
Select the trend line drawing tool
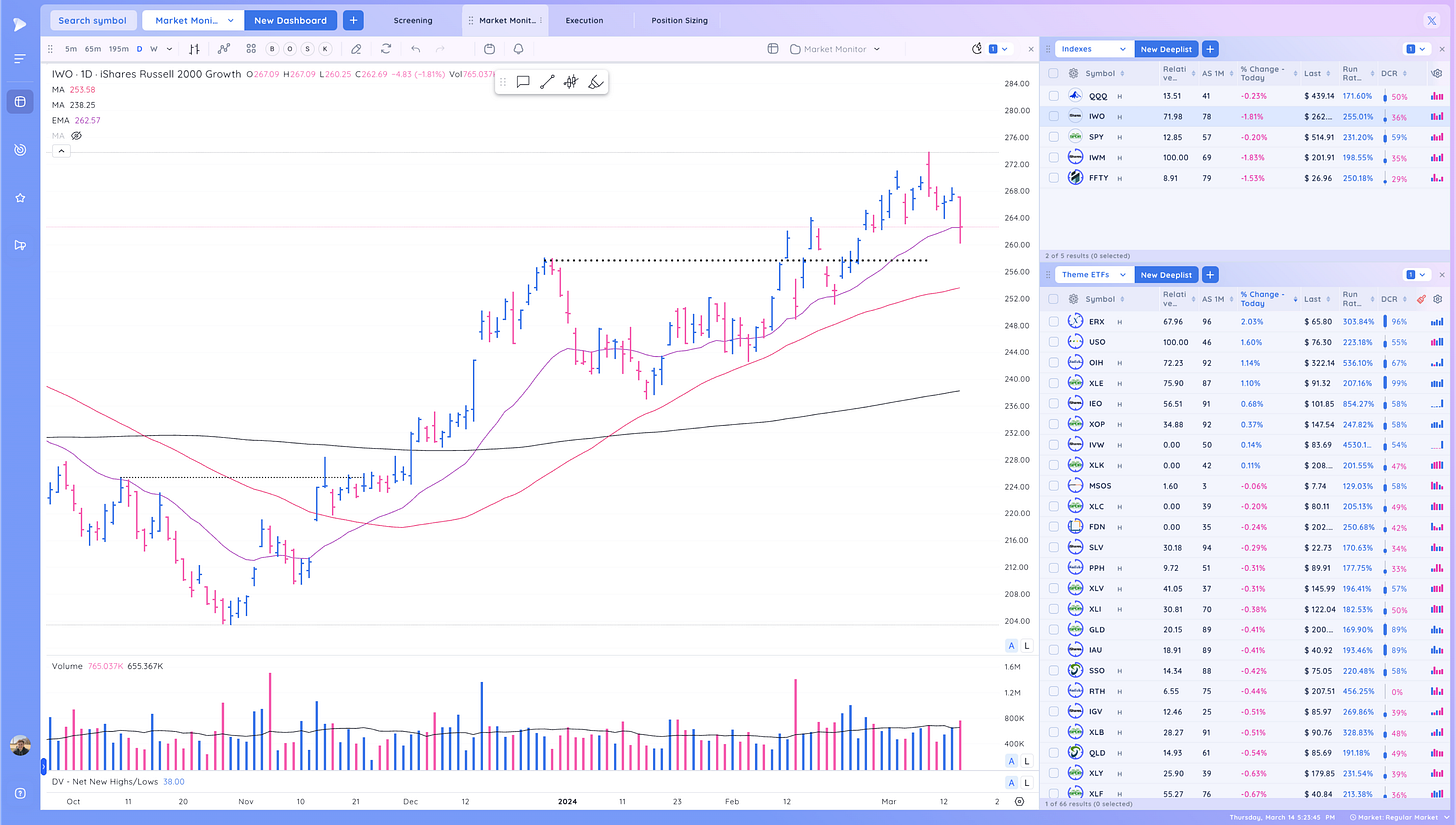point(546,82)
